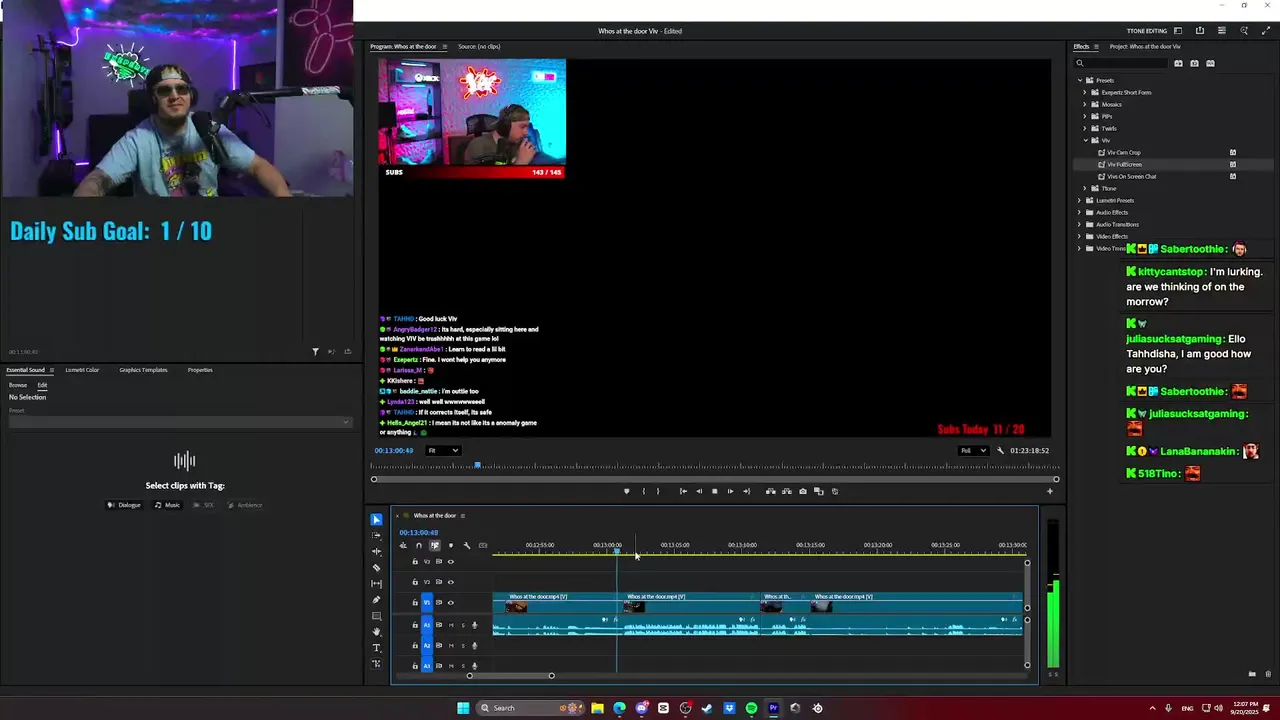Open Comparison View in program monitor
Screen dimensions: 1280x720
818,491
